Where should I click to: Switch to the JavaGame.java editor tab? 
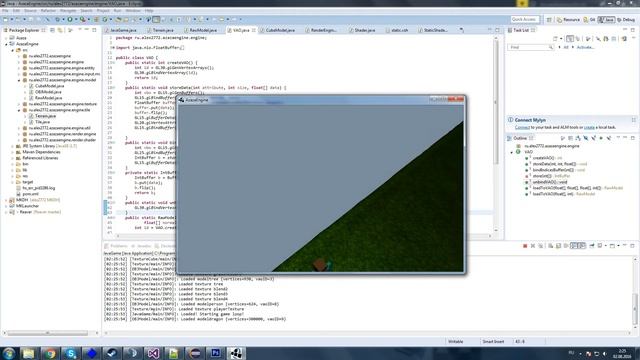coord(123,30)
